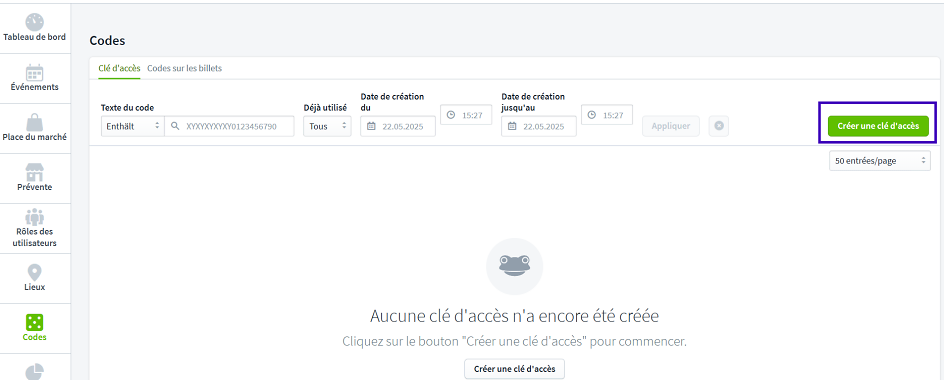Go to Événements calendar icon
The image size is (944, 380).
(x=34, y=72)
